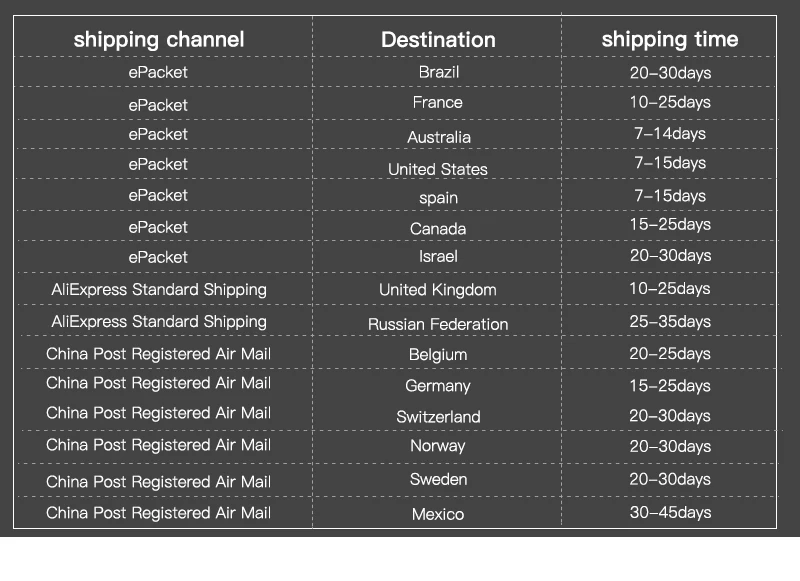Select the spain destination cell
The width and height of the screenshot is (800, 581).
click(438, 198)
